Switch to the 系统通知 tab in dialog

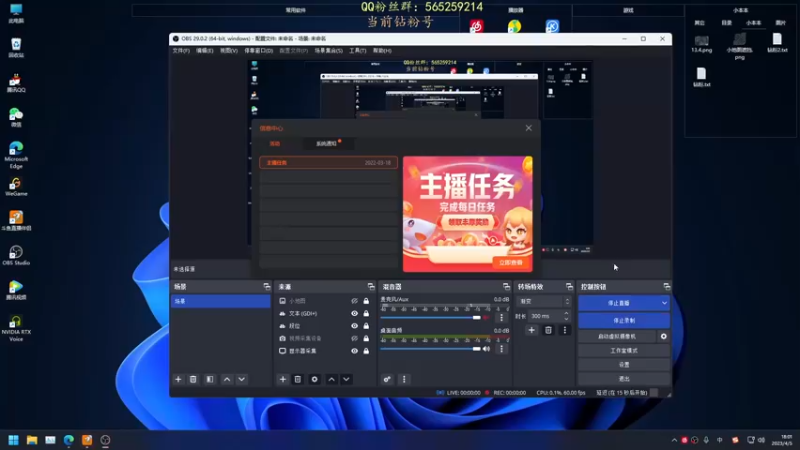326,144
